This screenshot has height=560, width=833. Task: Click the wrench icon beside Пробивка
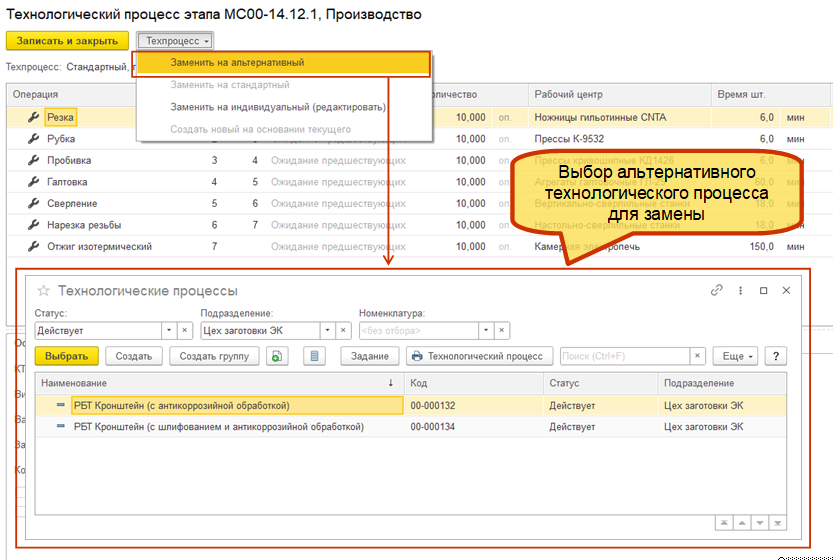coord(33,160)
